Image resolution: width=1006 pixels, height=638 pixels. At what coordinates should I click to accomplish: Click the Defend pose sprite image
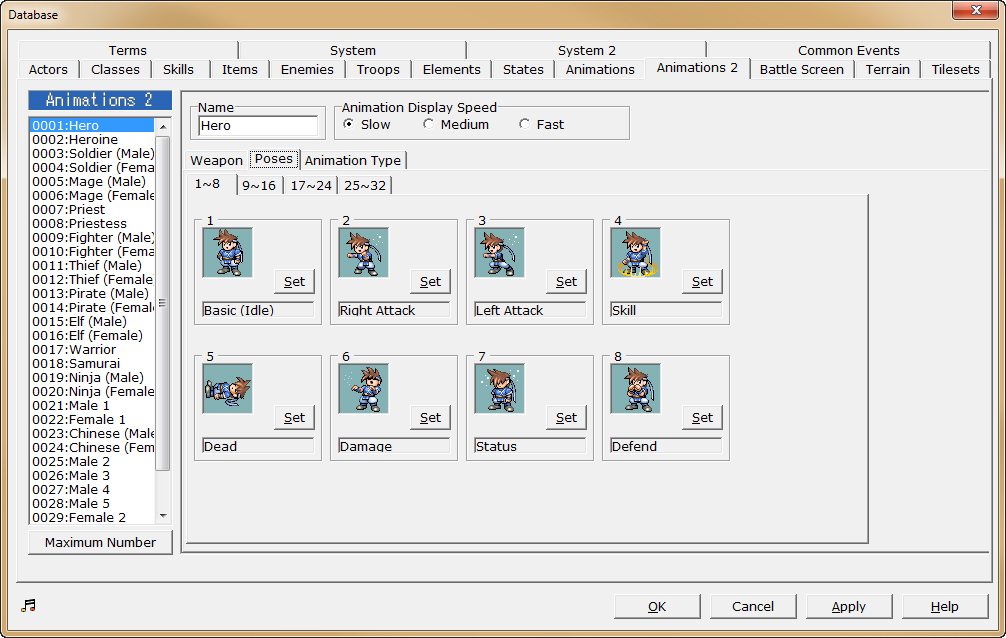(635, 388)
